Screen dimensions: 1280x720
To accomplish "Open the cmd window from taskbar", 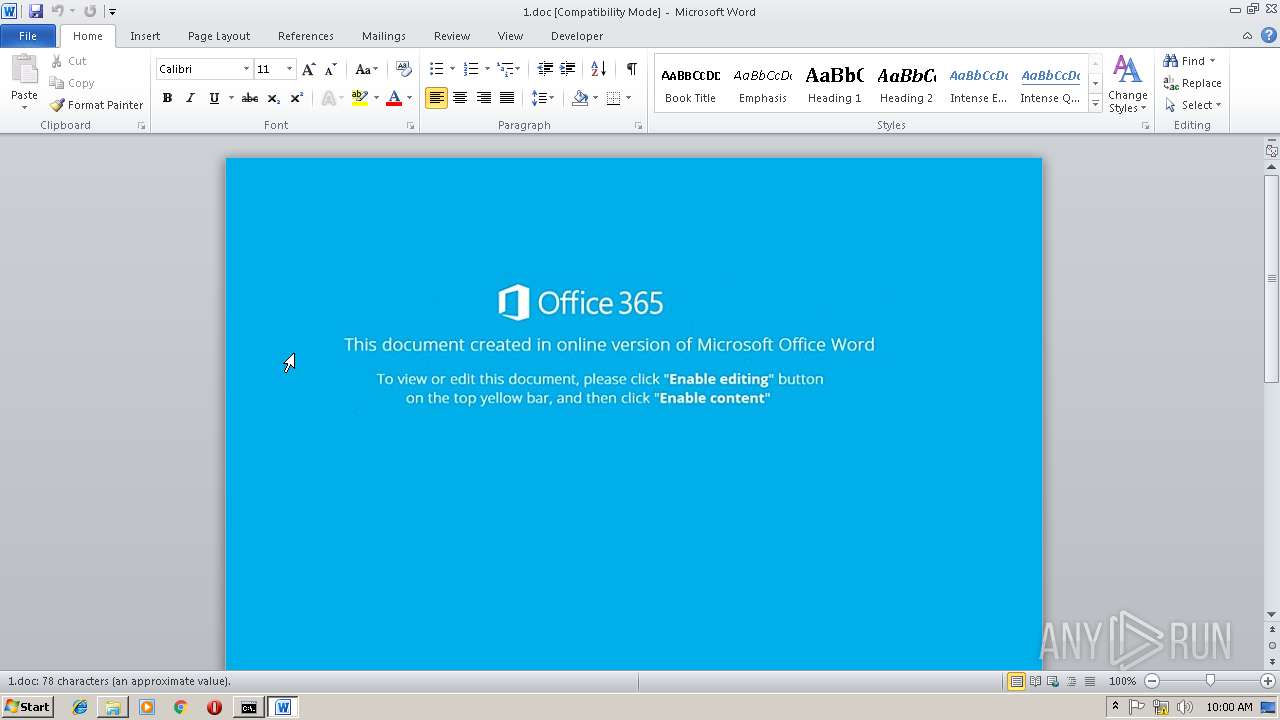I will click(x=248, y=707).
